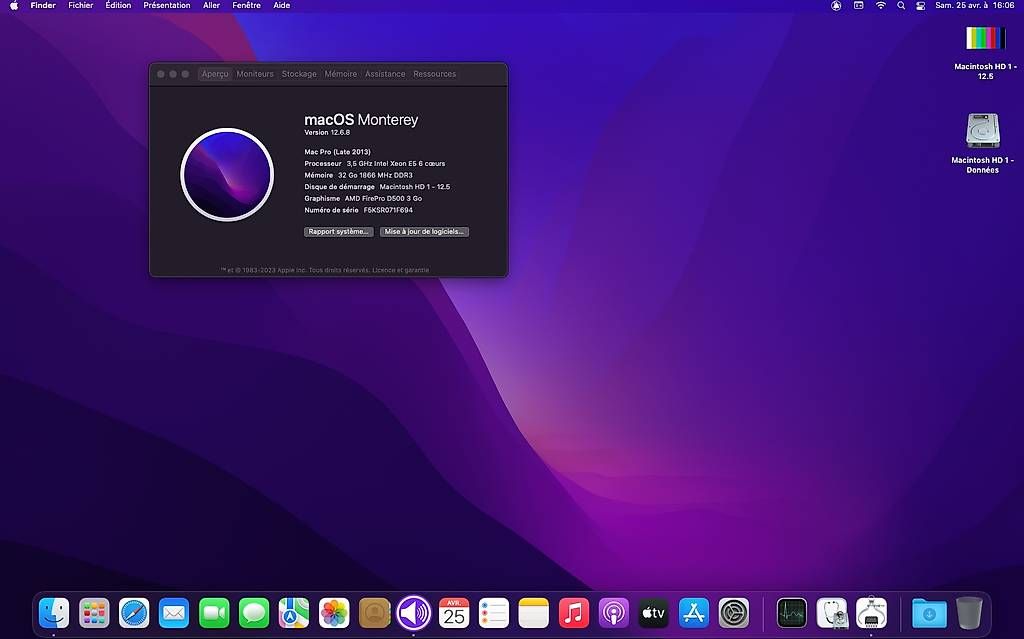Open the Finder menu

43,5
